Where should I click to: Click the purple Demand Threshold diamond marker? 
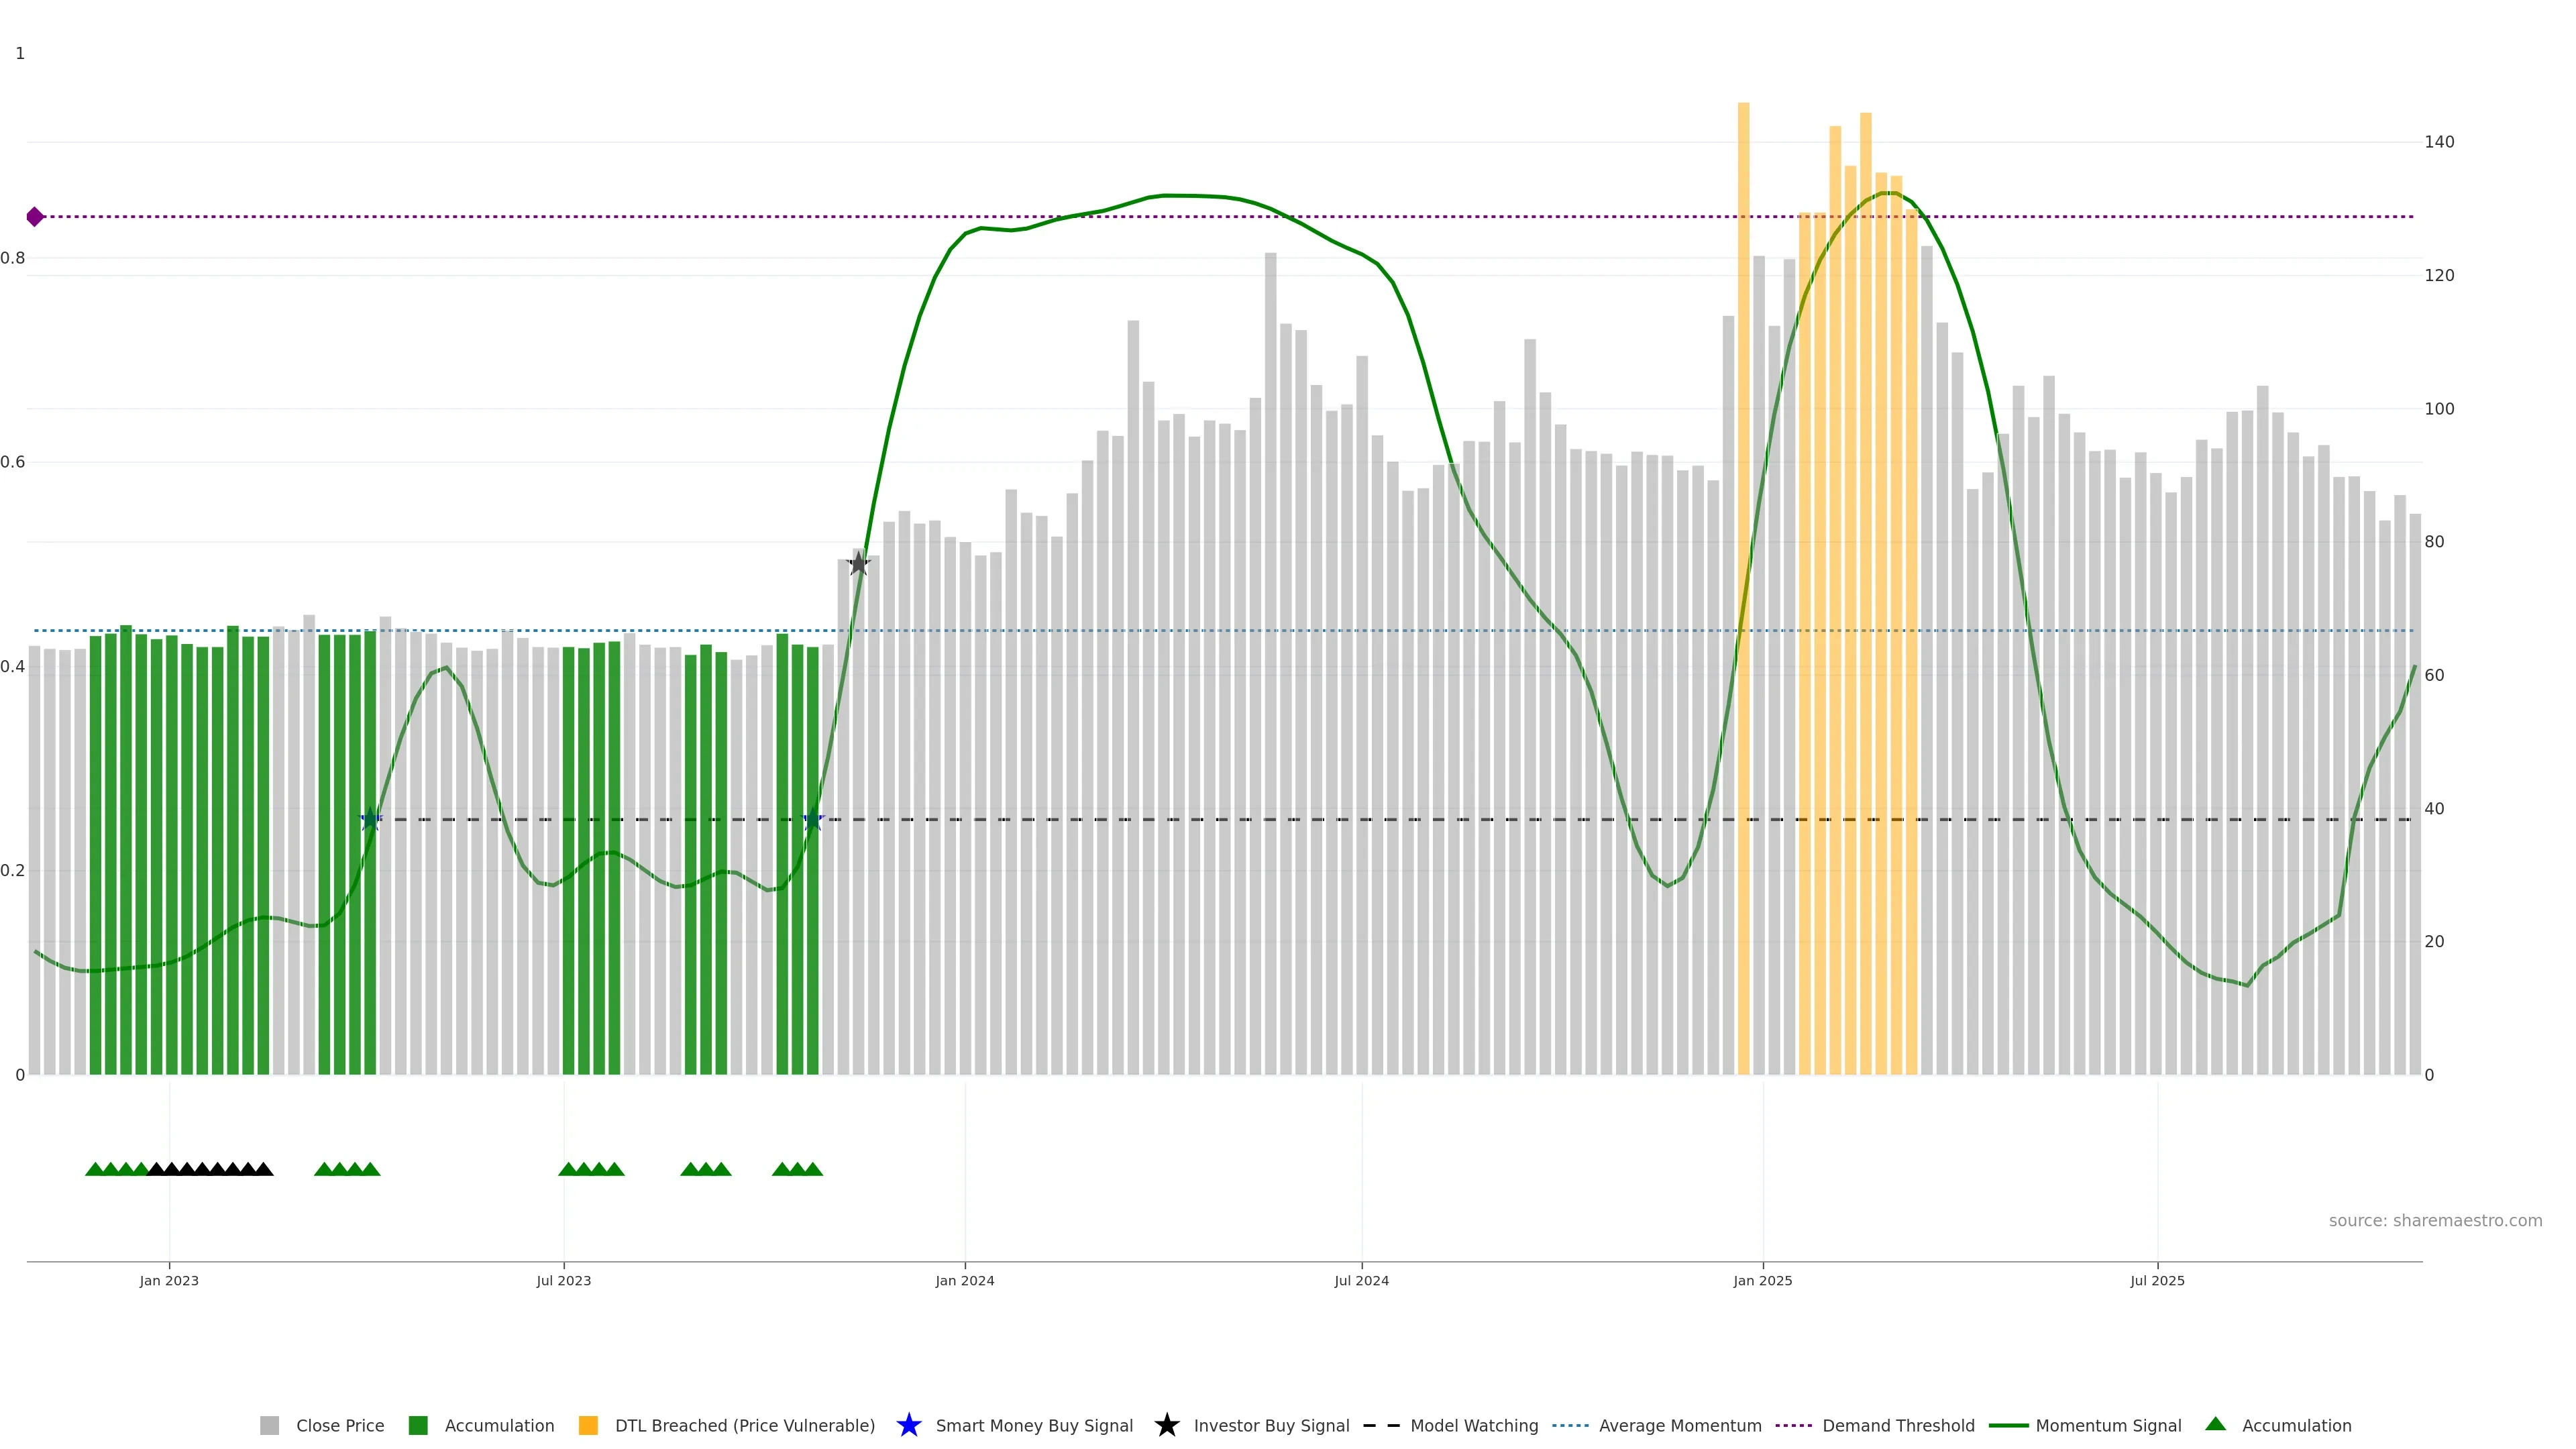coord(35,217)
